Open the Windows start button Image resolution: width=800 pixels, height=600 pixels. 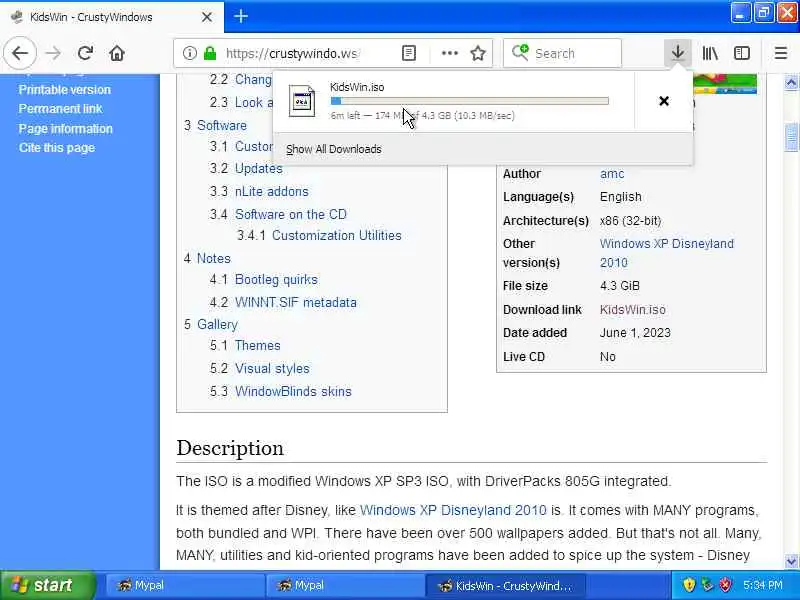point(48,585)
